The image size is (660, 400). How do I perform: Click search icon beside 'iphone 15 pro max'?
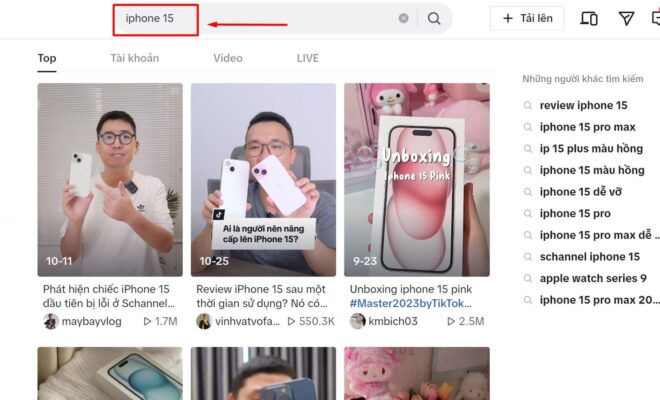click(x=527, y=127)
